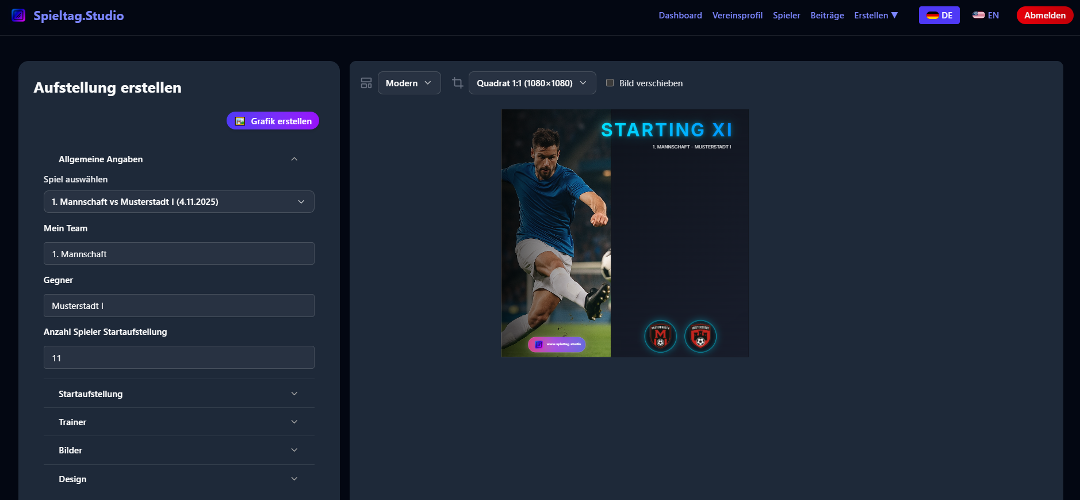Viewport: 1080px width, 500px height.
Task: Go to the Vereinsprofil page
Action: pos(736,15)
